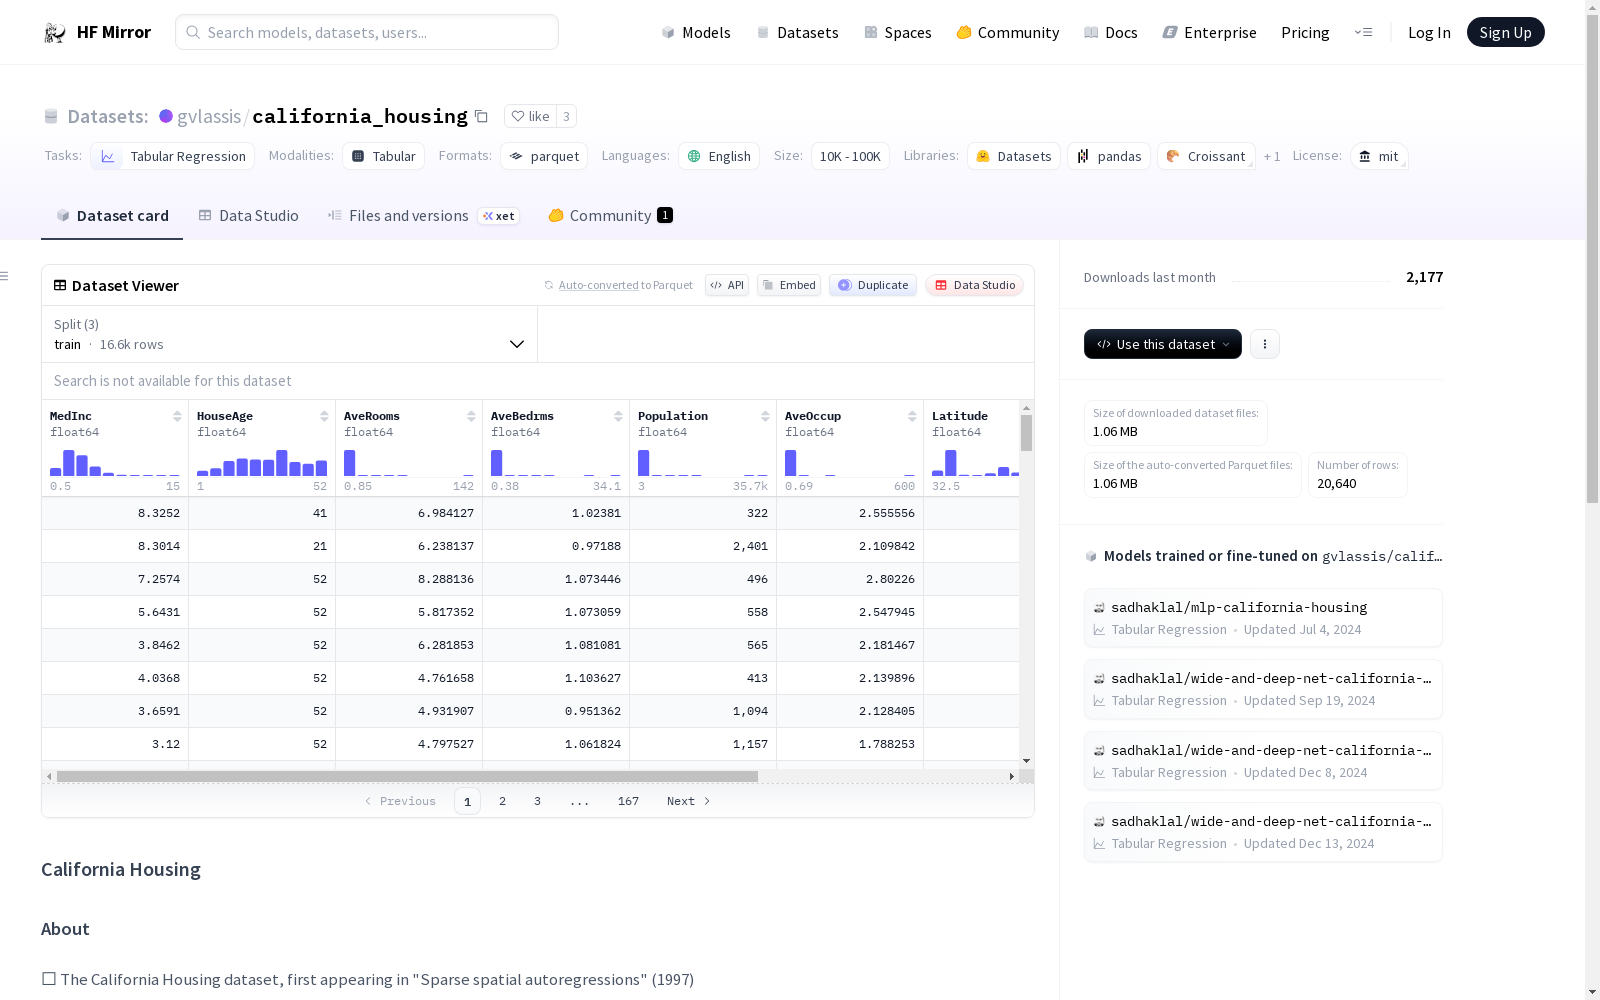
Task: Go to page 3 of rows
Action: coord(537,801)
